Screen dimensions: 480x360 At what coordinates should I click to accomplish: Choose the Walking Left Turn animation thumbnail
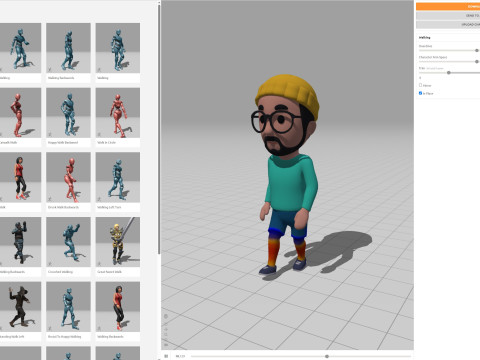118,177
